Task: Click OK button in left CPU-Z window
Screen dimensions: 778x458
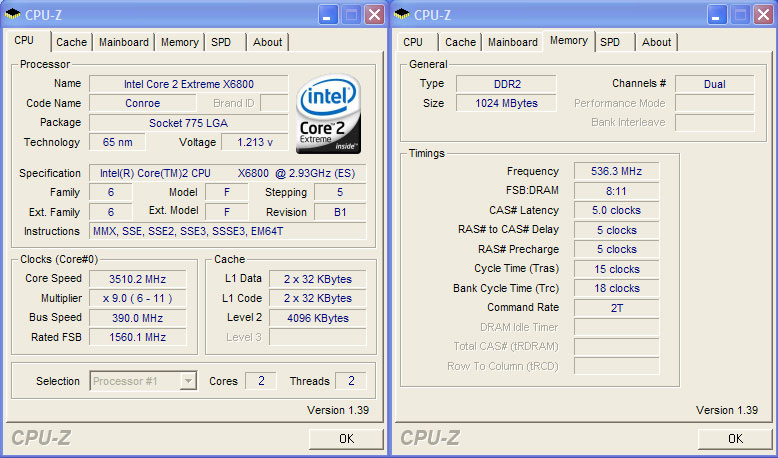Action: (x=346, y=439)
